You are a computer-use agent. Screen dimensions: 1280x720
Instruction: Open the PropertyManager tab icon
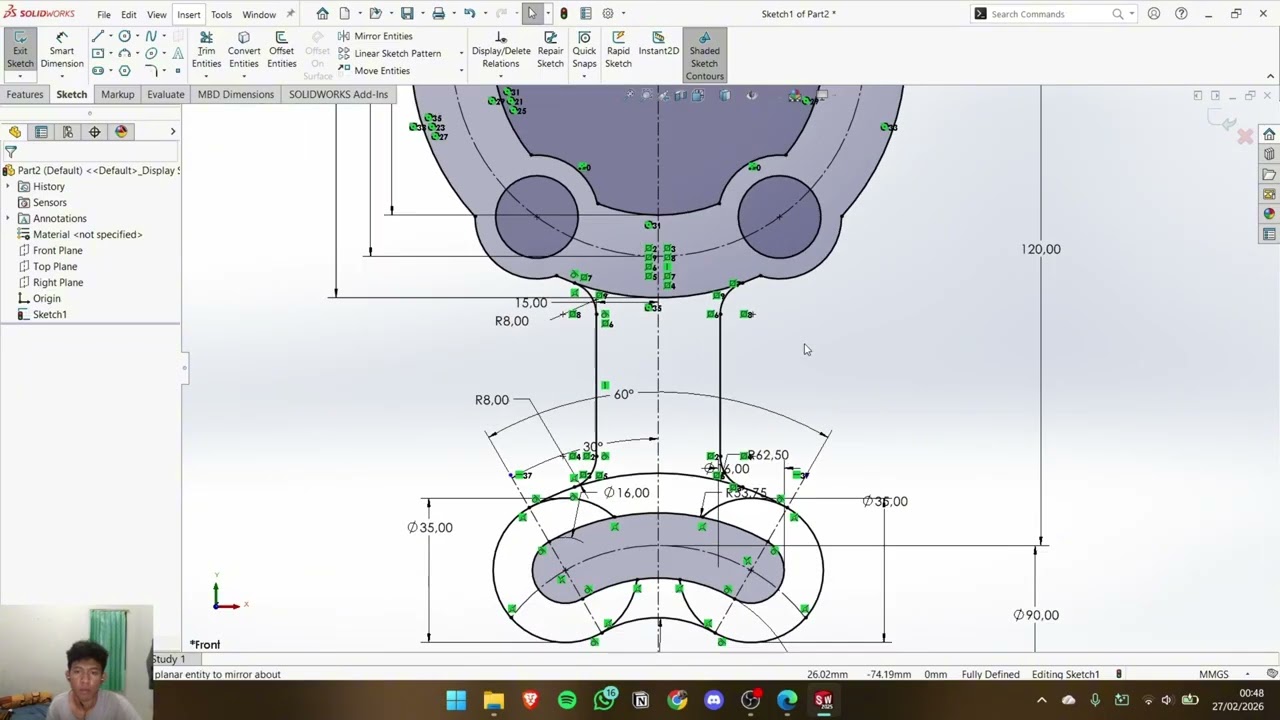pos(41,132)
